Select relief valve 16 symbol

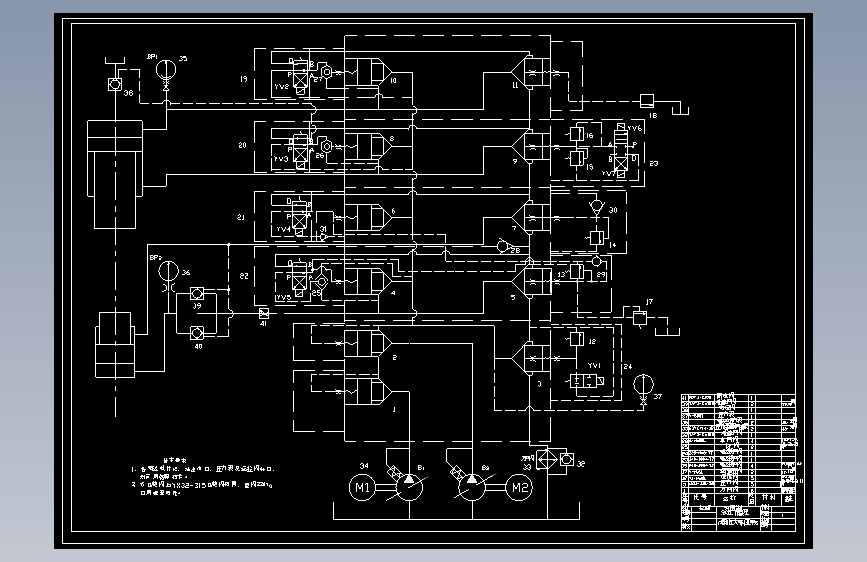click(576, 134)
